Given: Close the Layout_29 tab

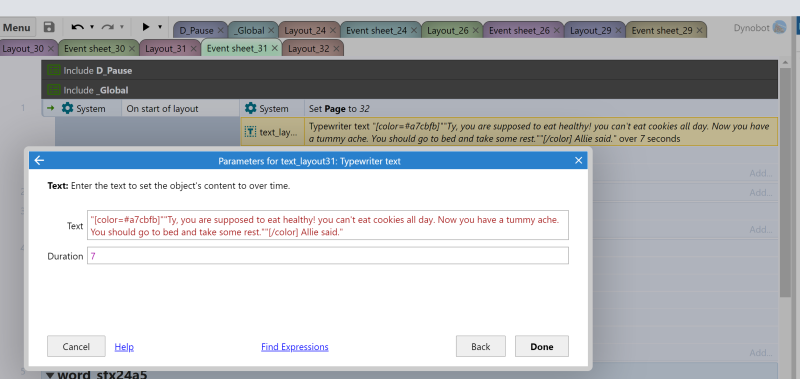Looking at the screenshot, I should pyautogui.click(x=618, y=31).
